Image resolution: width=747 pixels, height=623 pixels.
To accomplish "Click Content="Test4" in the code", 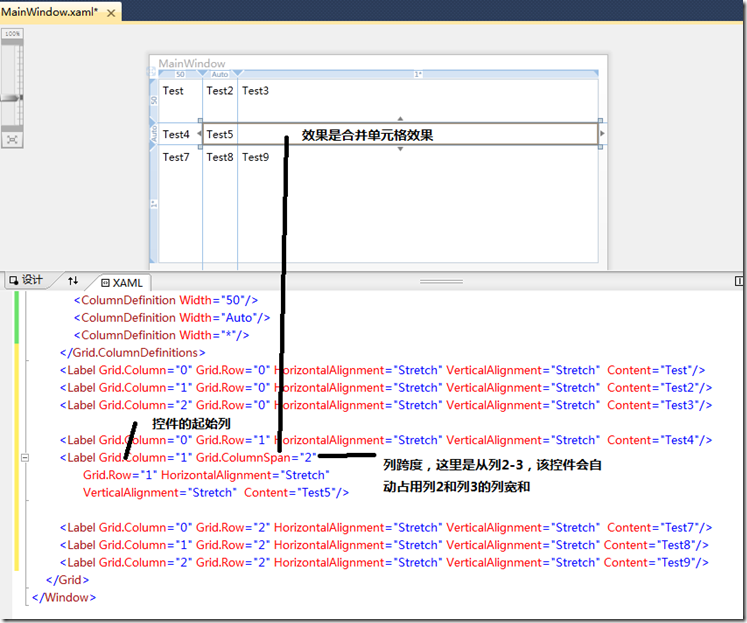I will coord(655,440).
